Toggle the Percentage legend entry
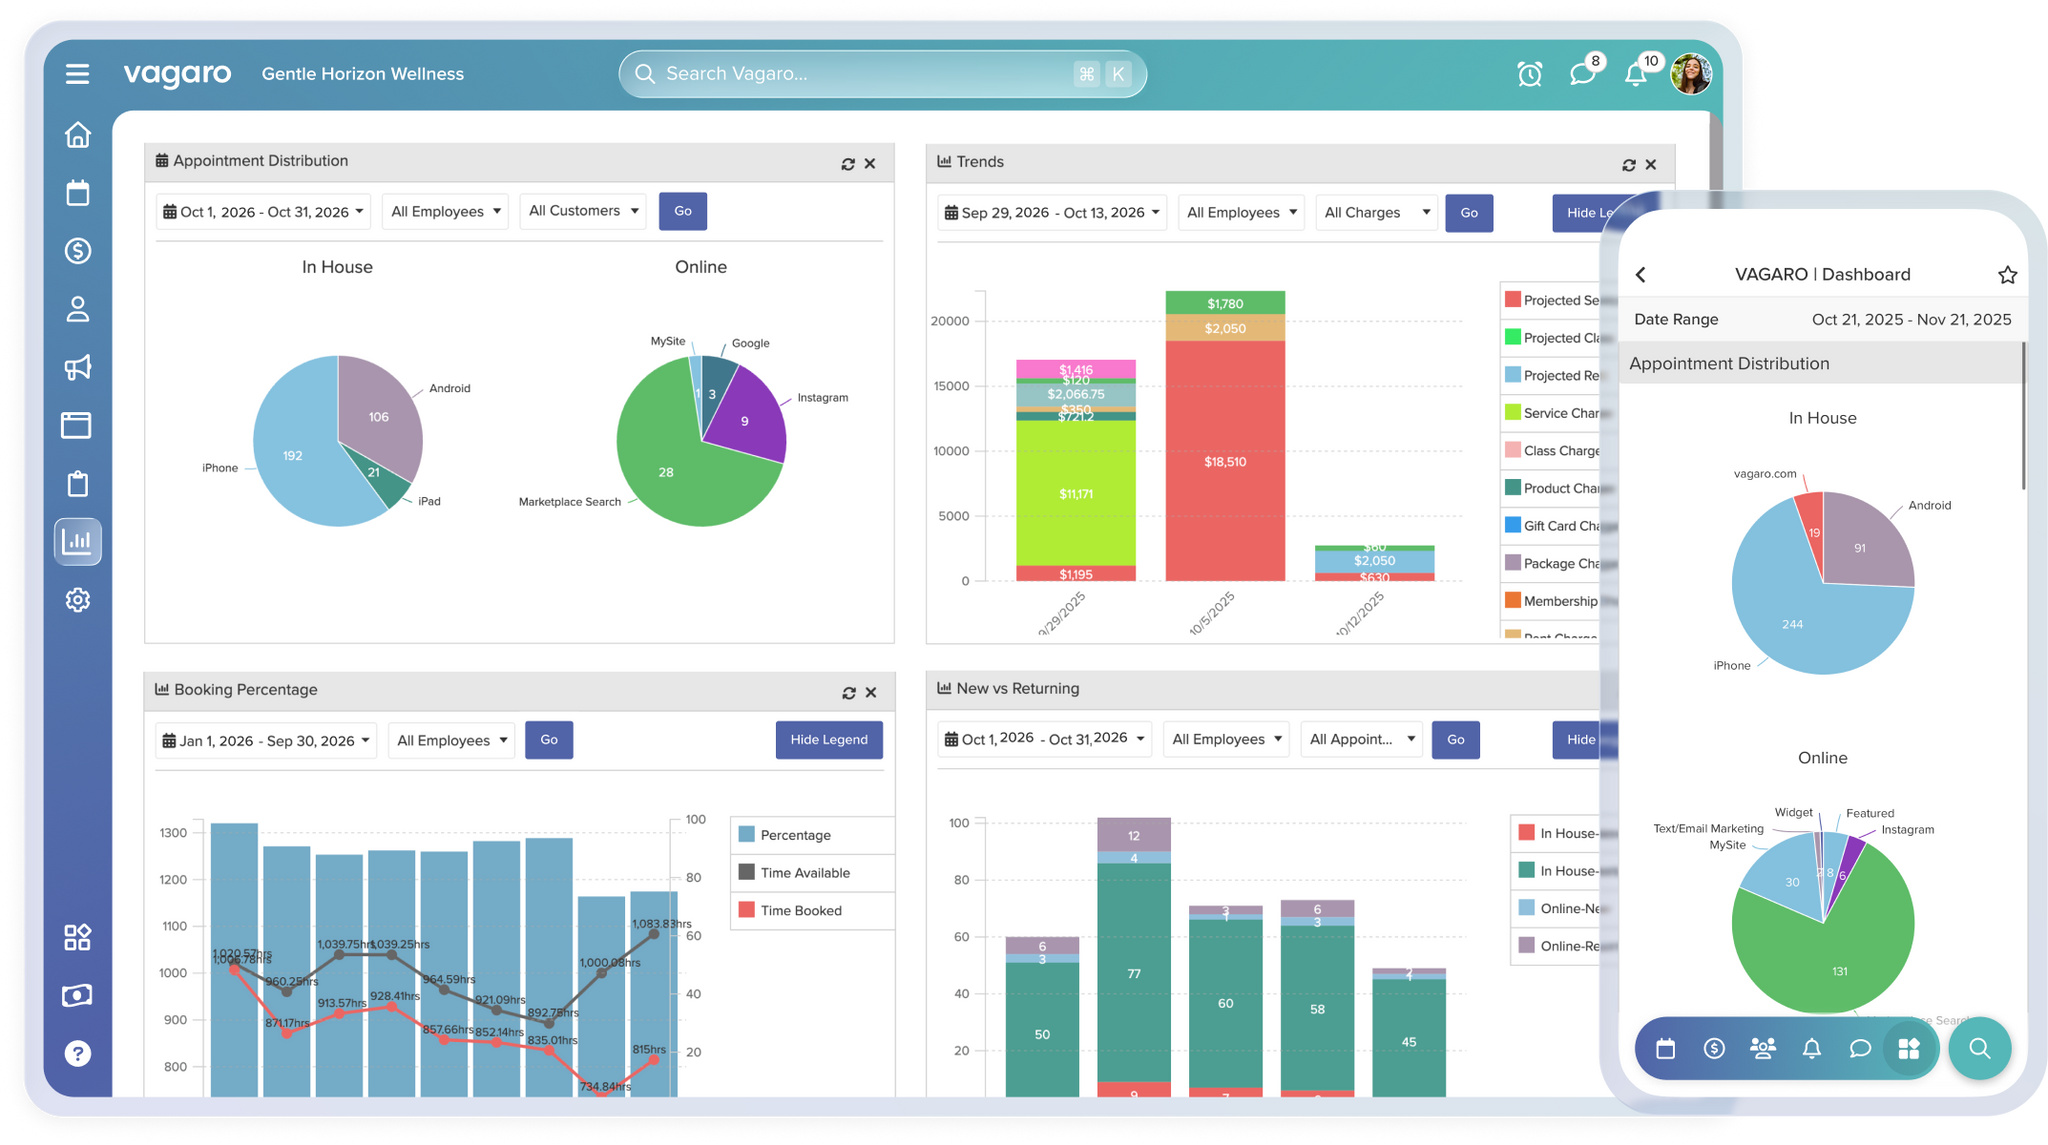 (x=812, y=835)
